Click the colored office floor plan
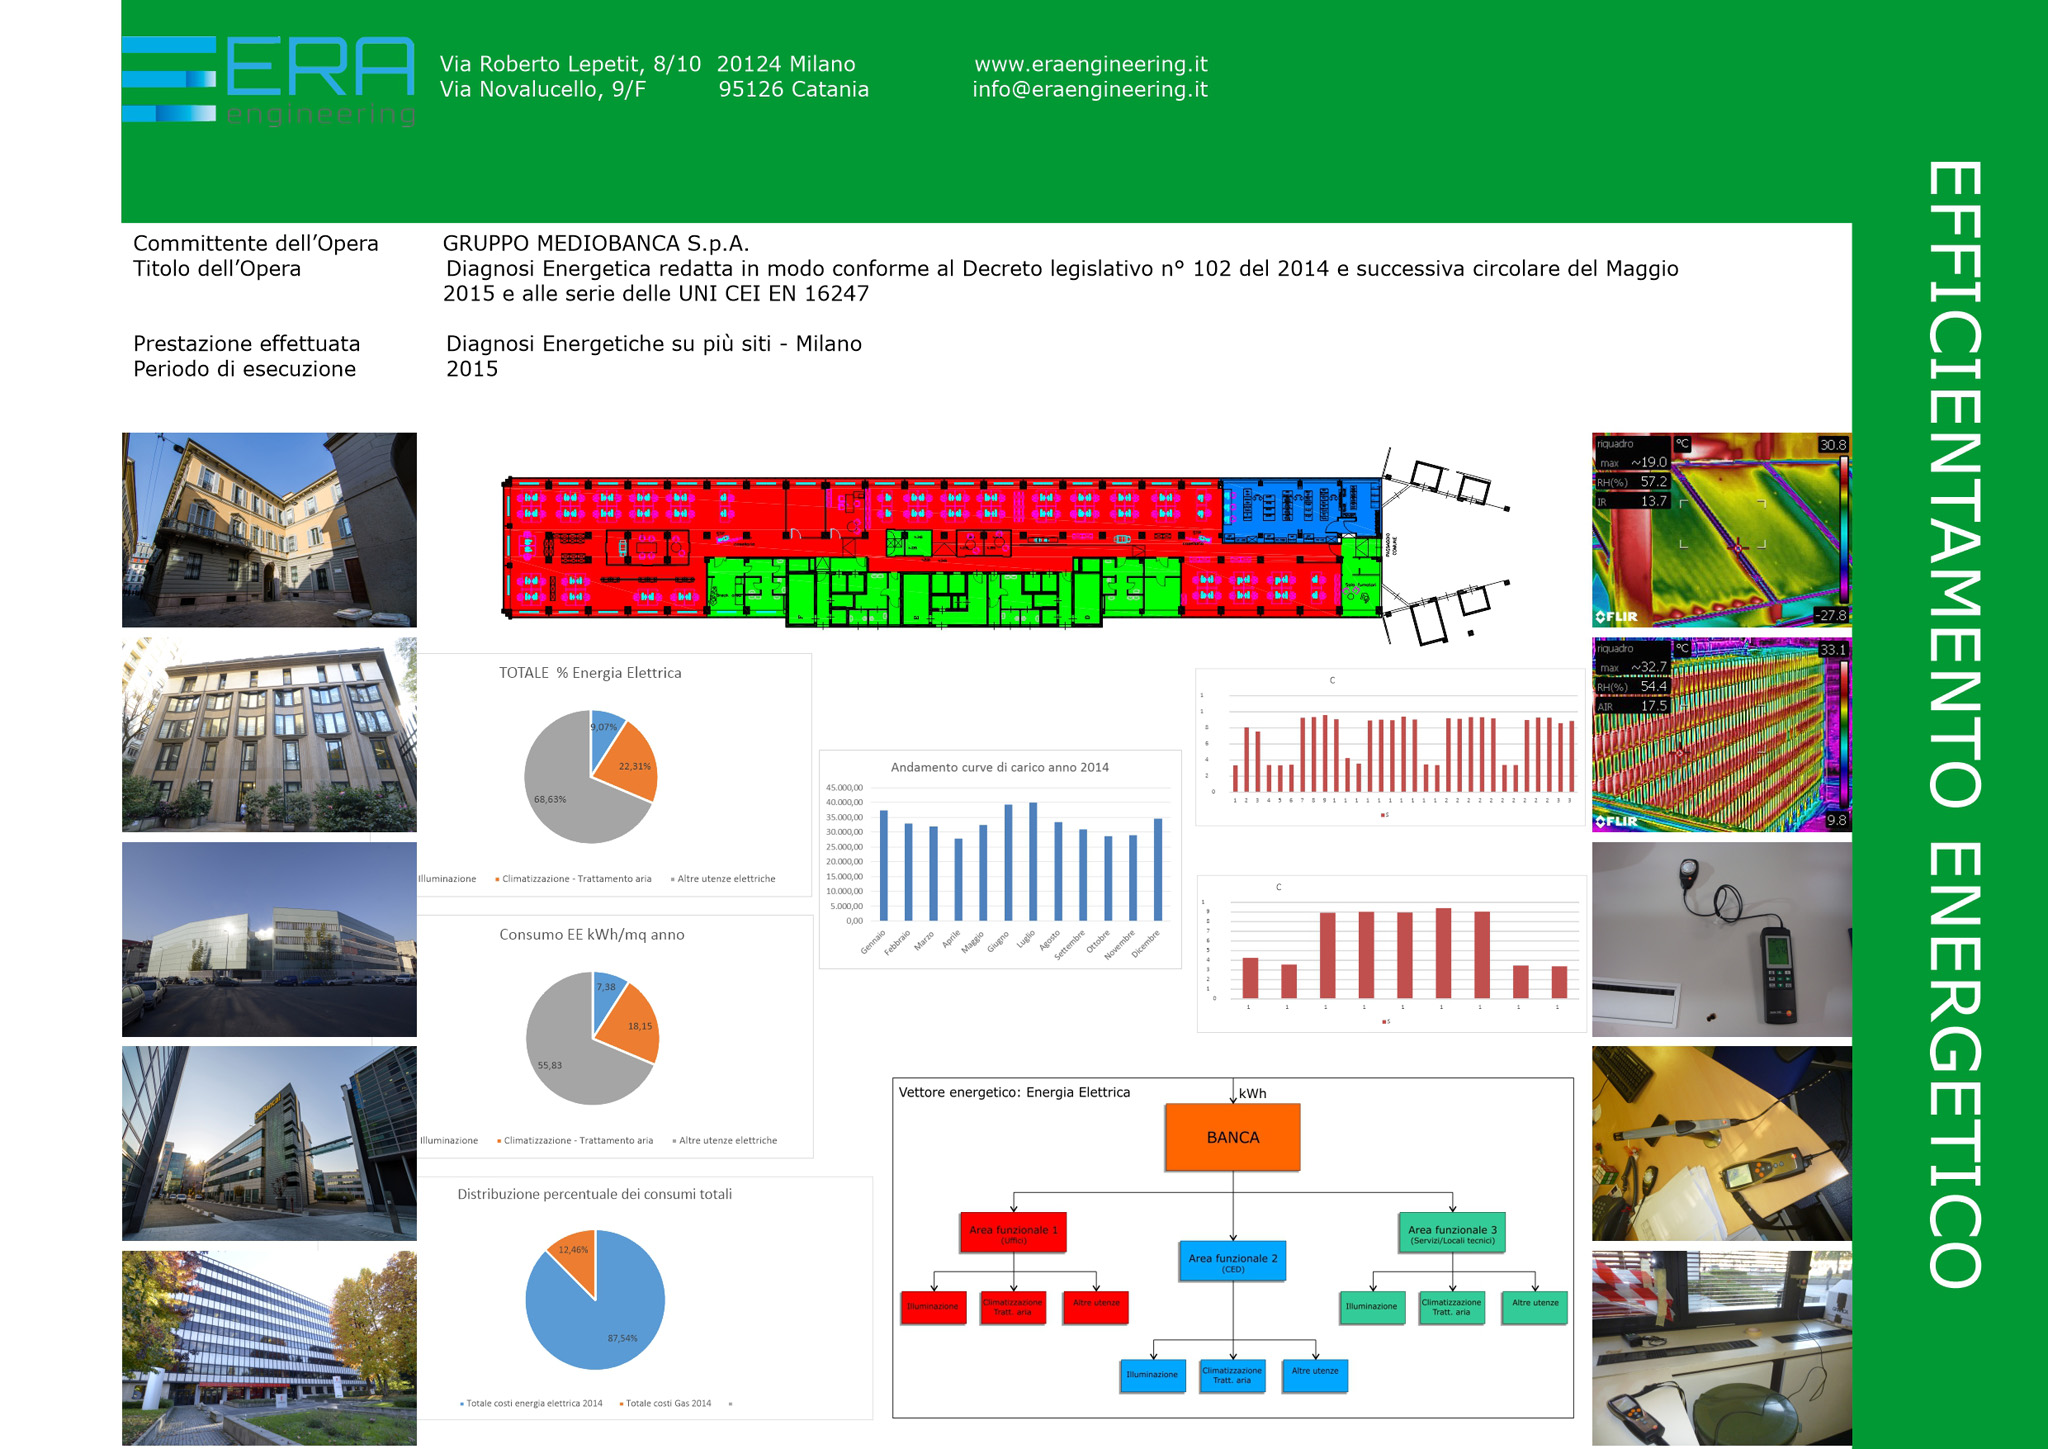This screenshot has width=2048, height=1449. [940, 550]
